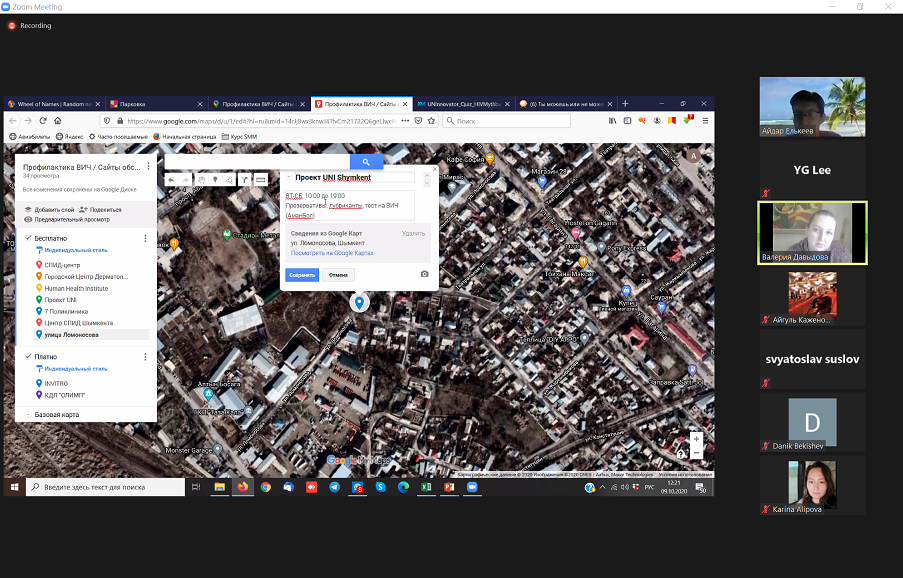Switch to Ты можешь или не можешь tab
Image resolution: width=903 pixels, height=578 pixels.
[x=566, y=104]
